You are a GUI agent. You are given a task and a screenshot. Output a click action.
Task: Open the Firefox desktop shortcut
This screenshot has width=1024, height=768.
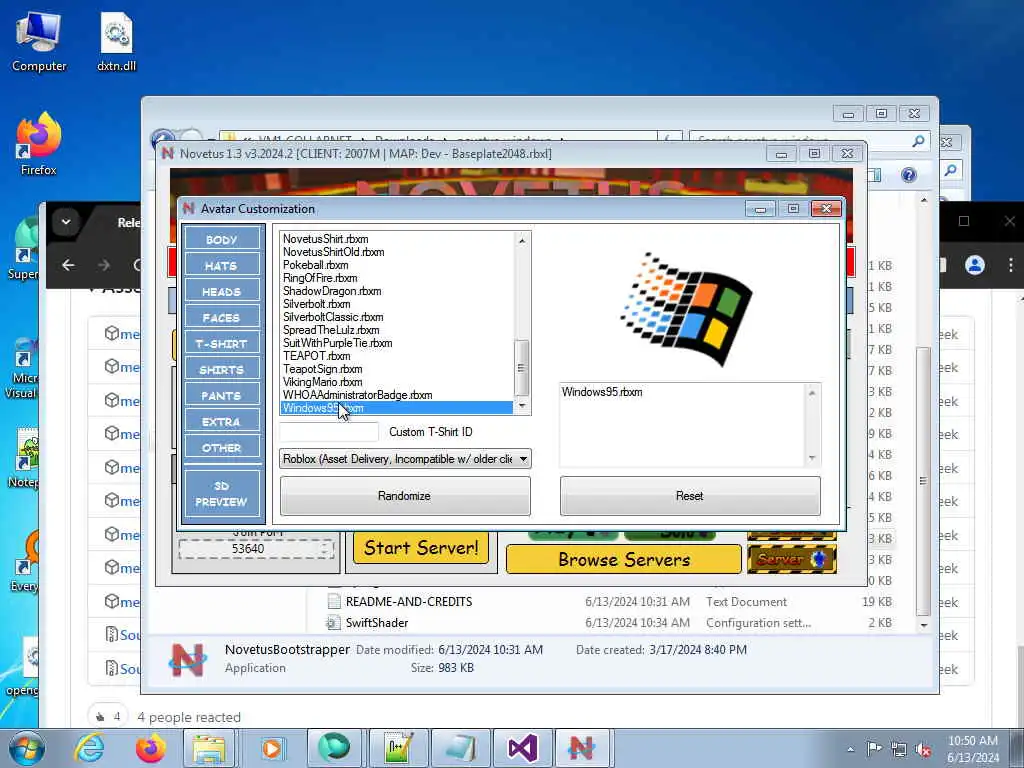(x=39, y=144)
